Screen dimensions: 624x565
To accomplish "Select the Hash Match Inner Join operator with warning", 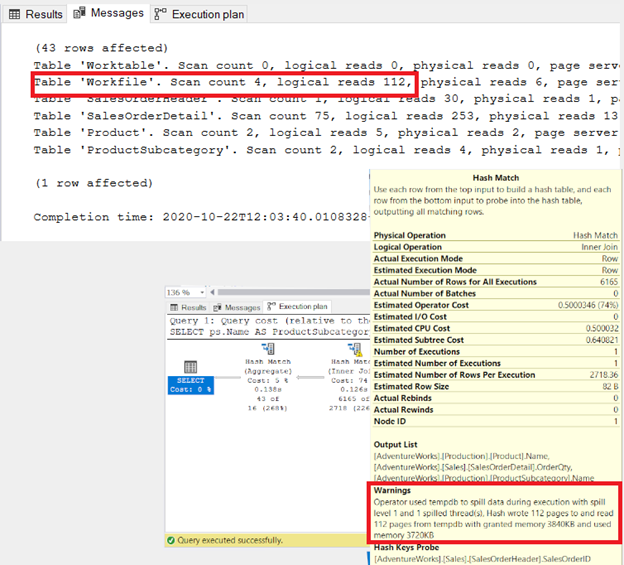I will click(355, 349).
